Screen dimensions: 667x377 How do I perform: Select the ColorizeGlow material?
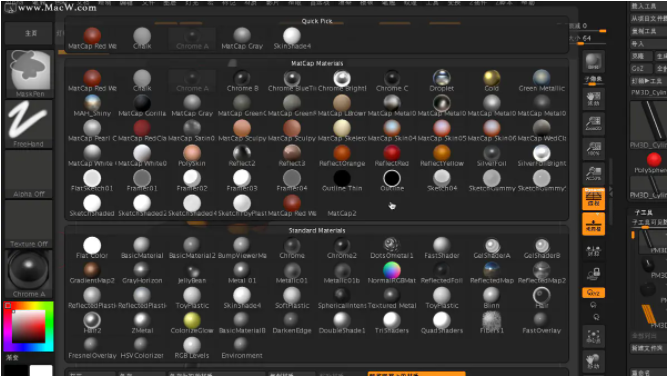[x=192, y=323]
